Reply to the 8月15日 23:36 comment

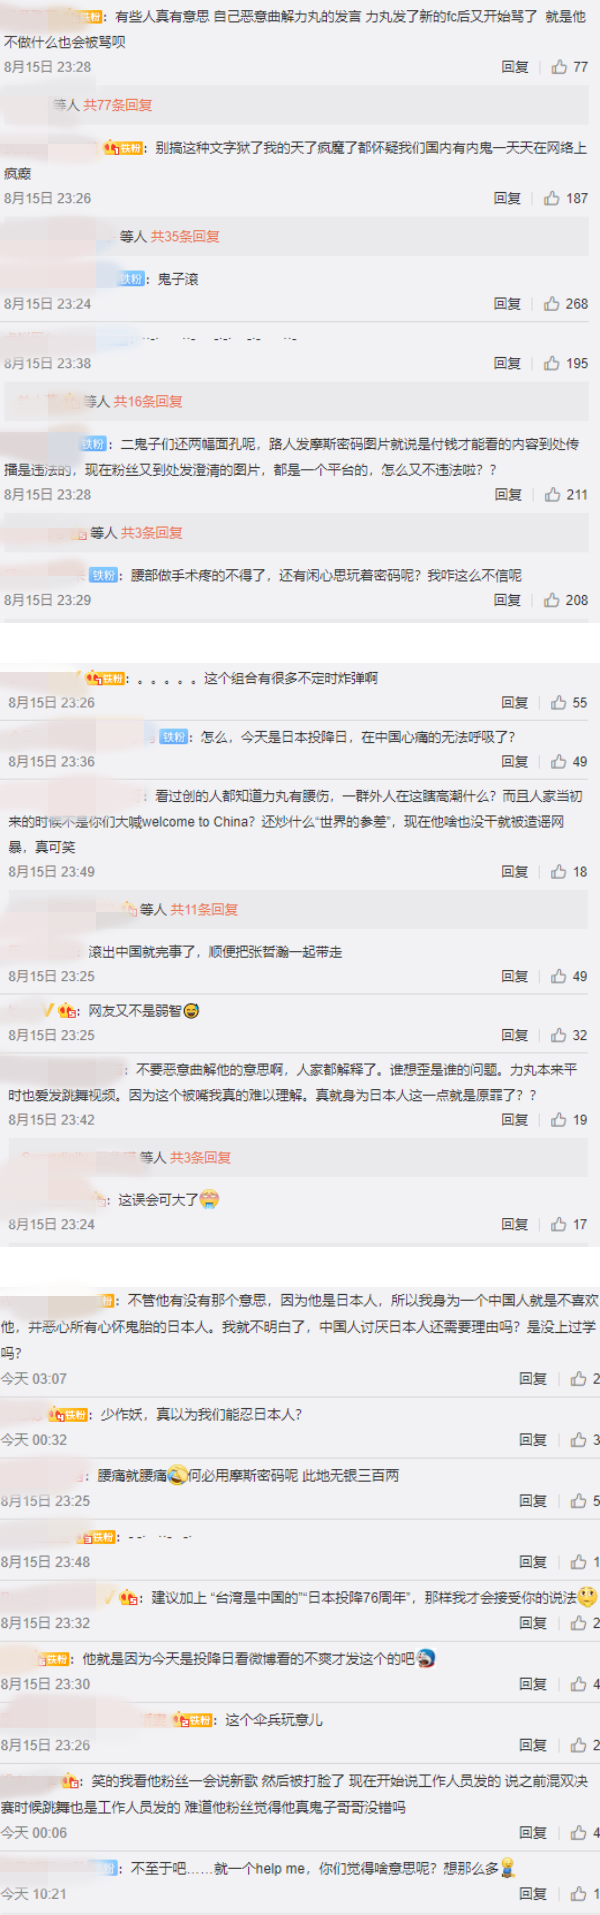point(515,762)
